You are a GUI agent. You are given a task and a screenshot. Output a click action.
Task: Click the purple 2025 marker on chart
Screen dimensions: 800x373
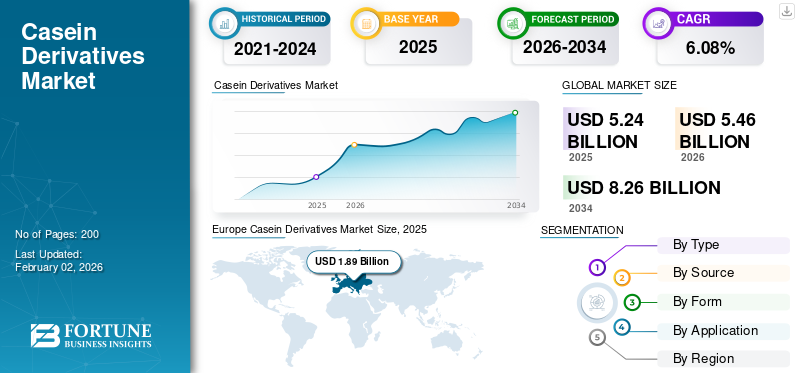click(x=316, y=177)
